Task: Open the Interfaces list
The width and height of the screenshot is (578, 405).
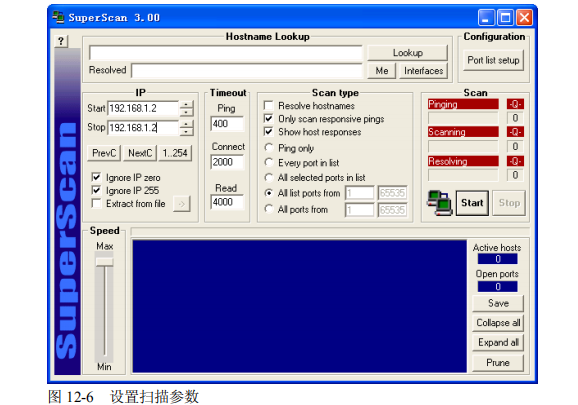Action: click(424, 71)
